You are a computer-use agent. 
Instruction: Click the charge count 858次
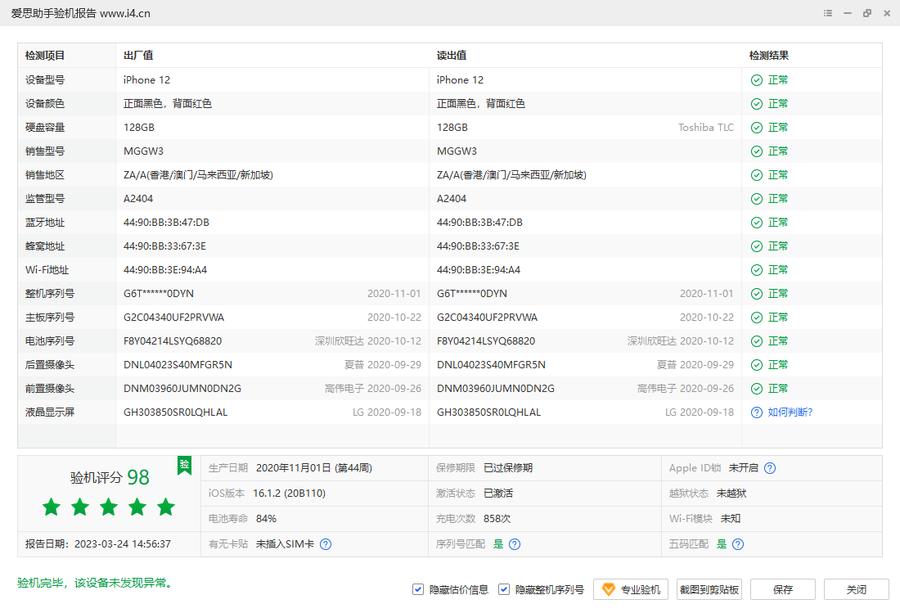pyautogui.click(x=497, y=519)
